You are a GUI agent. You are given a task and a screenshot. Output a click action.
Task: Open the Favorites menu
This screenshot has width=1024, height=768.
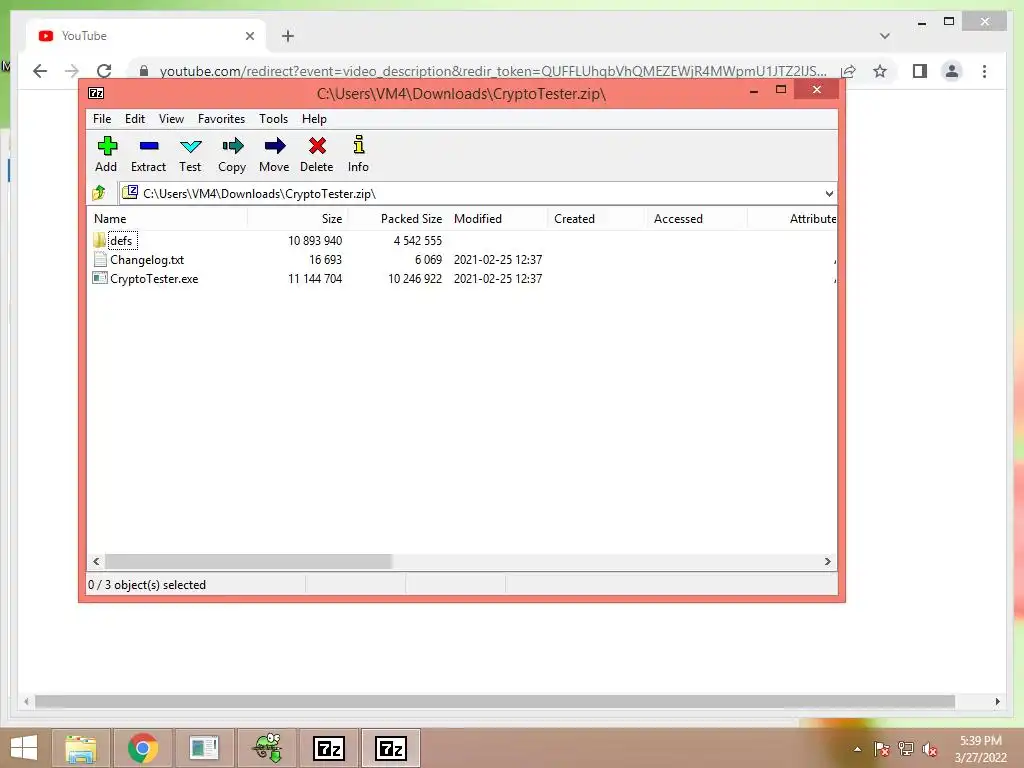(221, 119)
